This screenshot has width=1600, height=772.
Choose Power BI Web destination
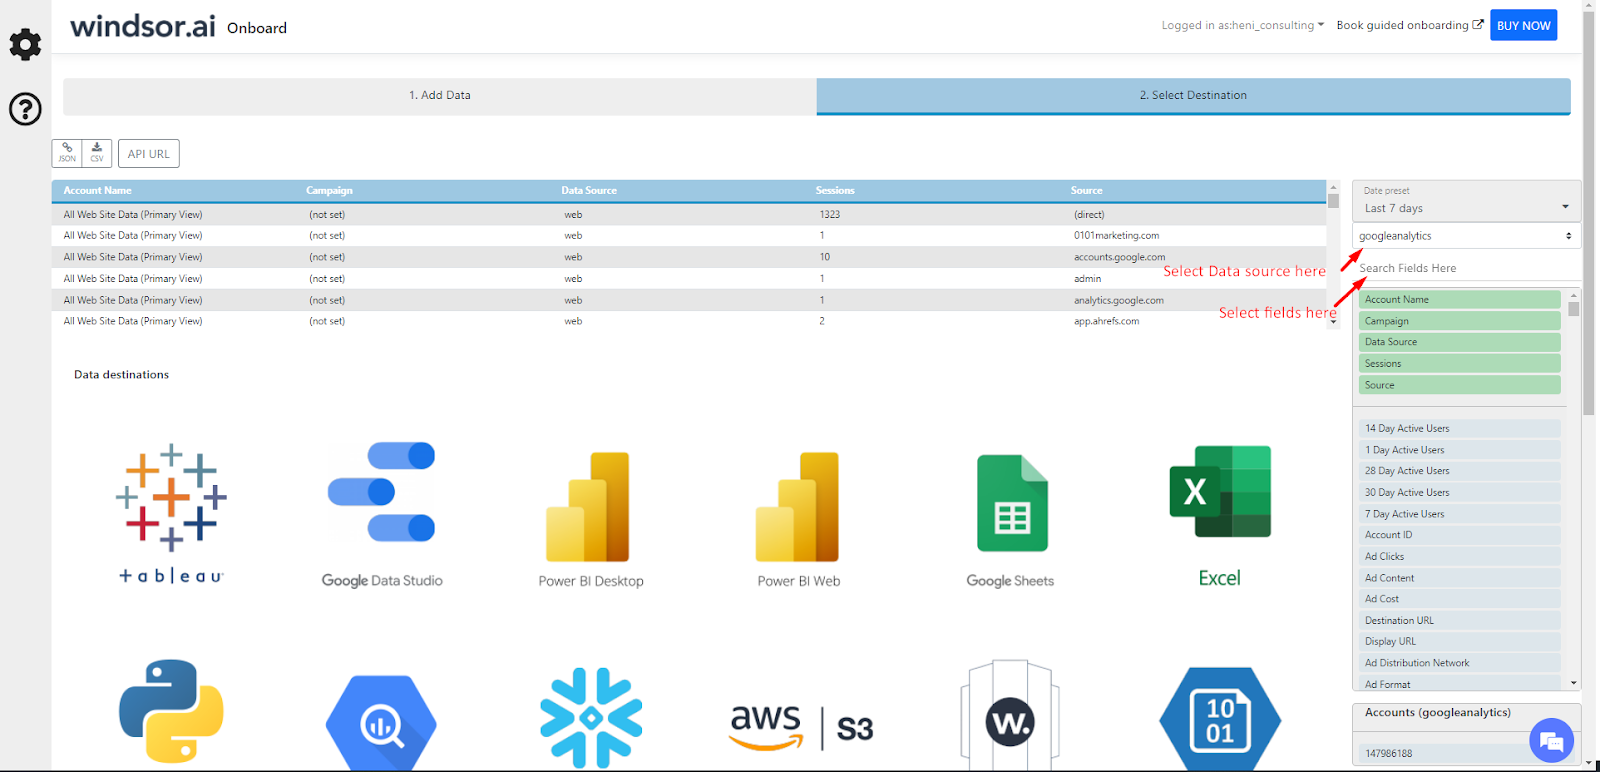pos(798,519)
